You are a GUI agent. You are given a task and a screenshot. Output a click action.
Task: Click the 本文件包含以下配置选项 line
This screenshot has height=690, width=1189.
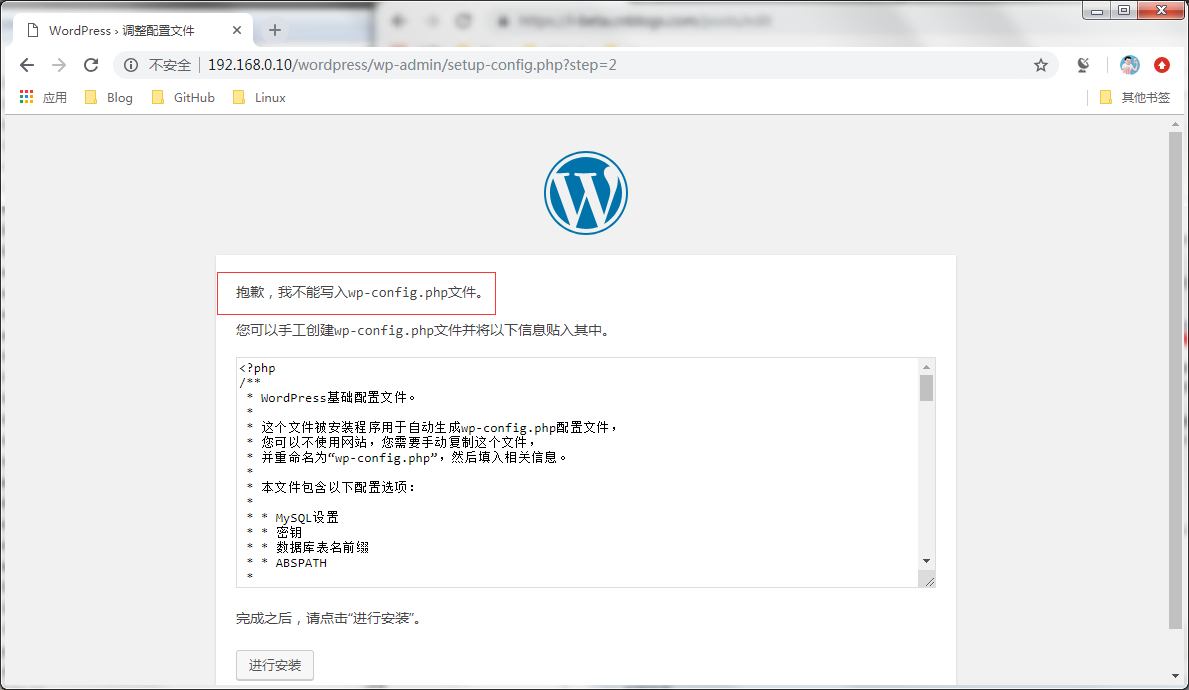point(338,488)
